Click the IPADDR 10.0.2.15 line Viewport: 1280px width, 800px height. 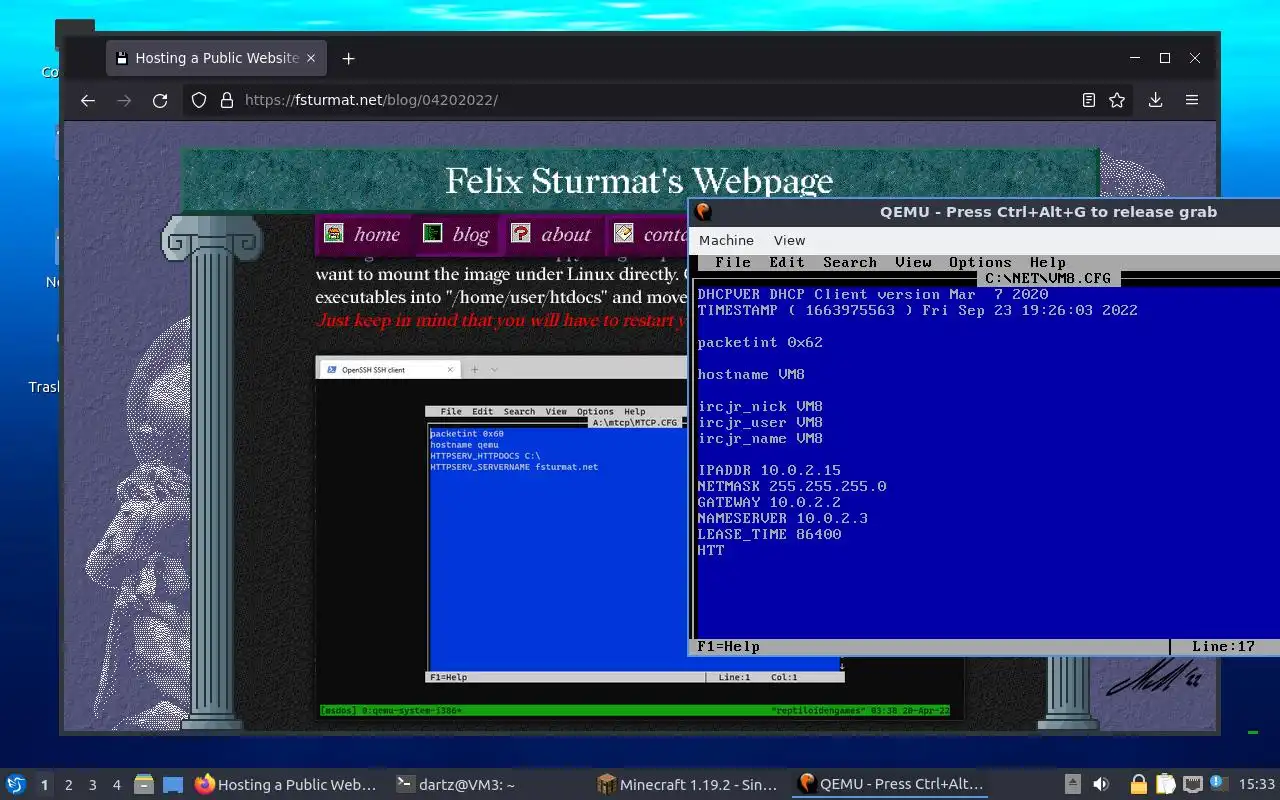click(x=769, y=470)
